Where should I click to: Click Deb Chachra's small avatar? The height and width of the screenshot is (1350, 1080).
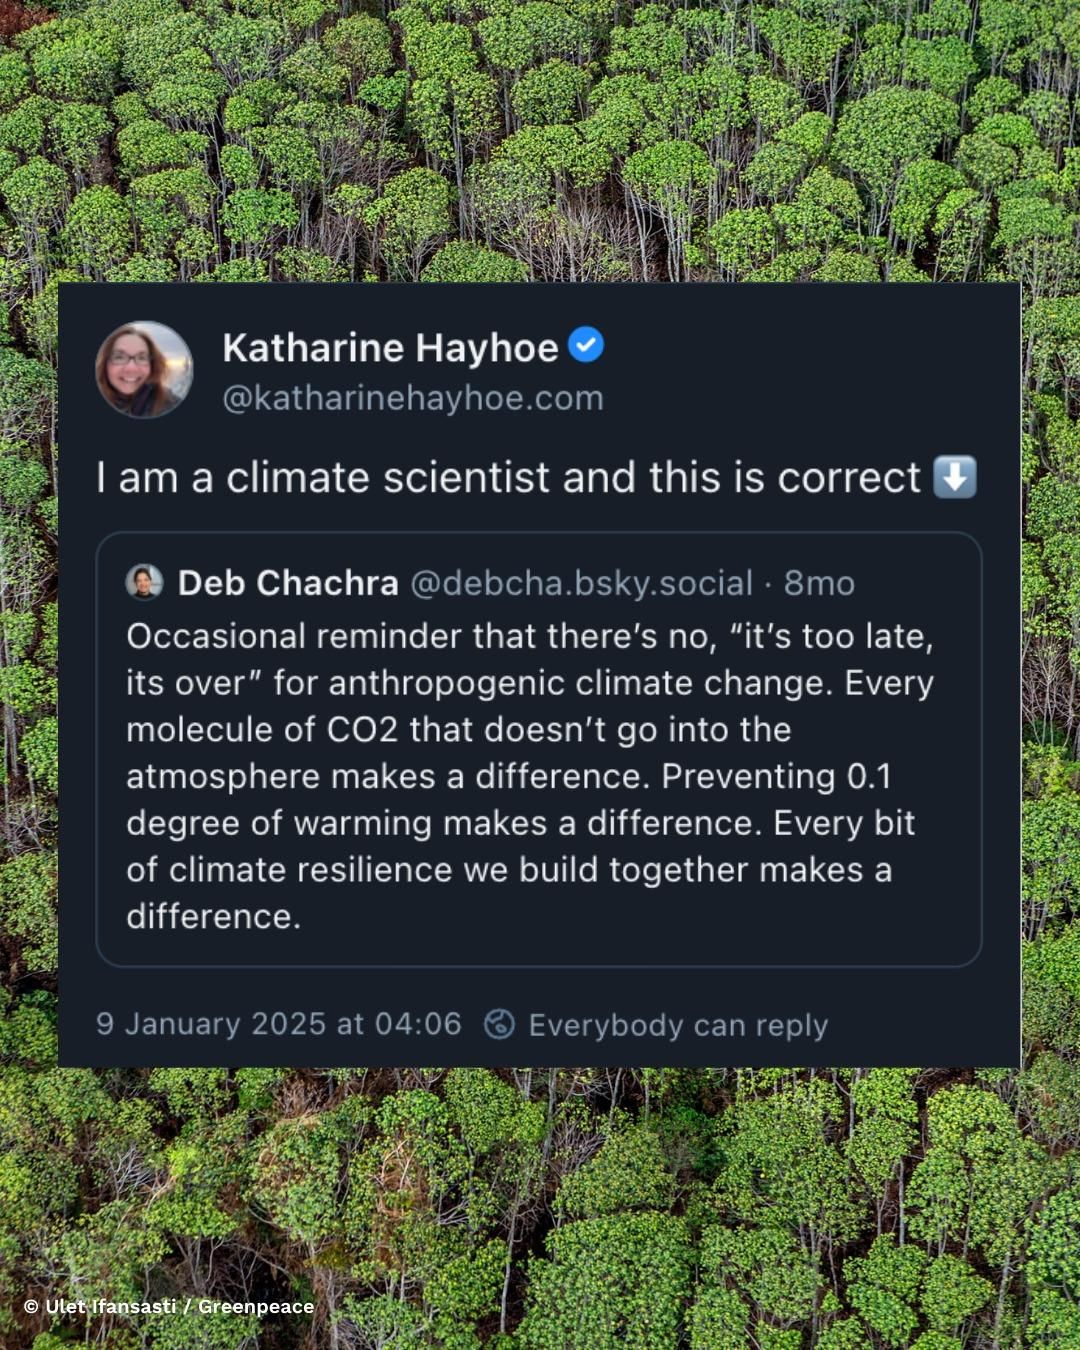[x=144, y=583]
